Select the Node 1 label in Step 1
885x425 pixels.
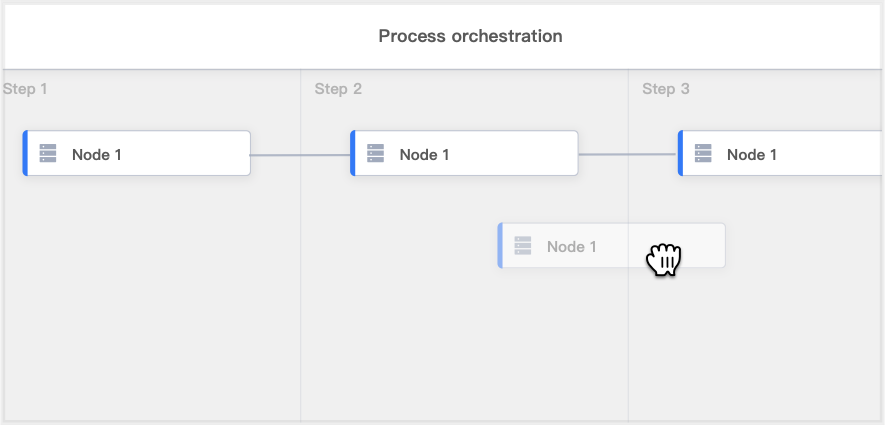click(x=97, y=155)
